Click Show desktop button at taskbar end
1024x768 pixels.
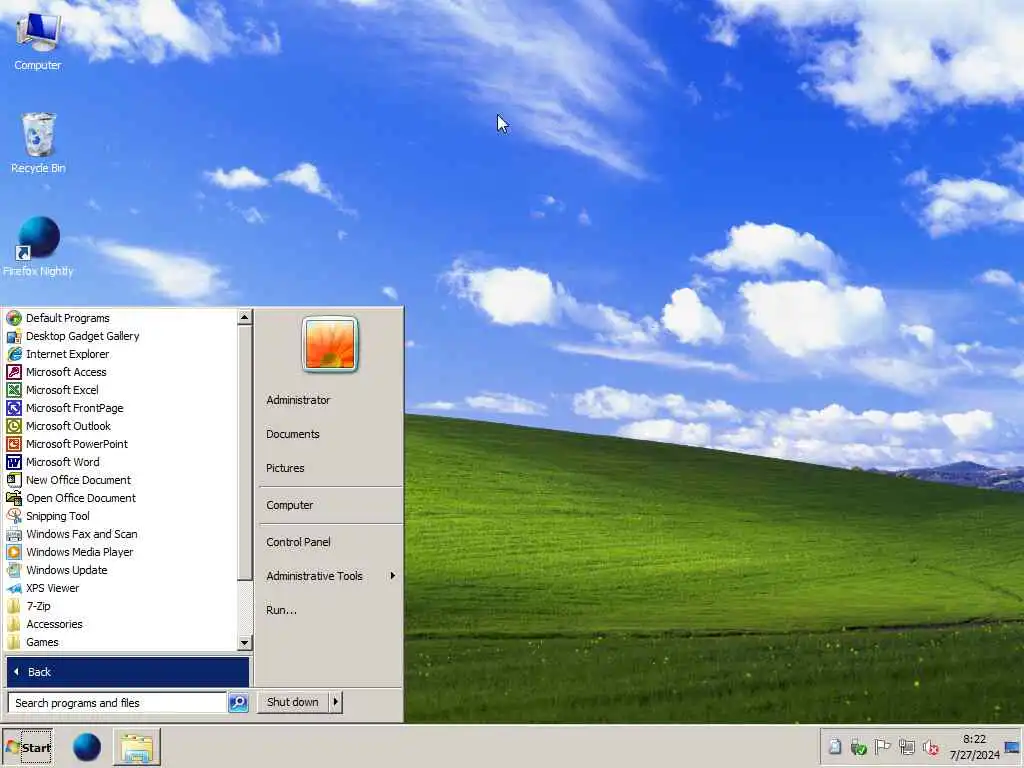click(x=1012, y=747)
